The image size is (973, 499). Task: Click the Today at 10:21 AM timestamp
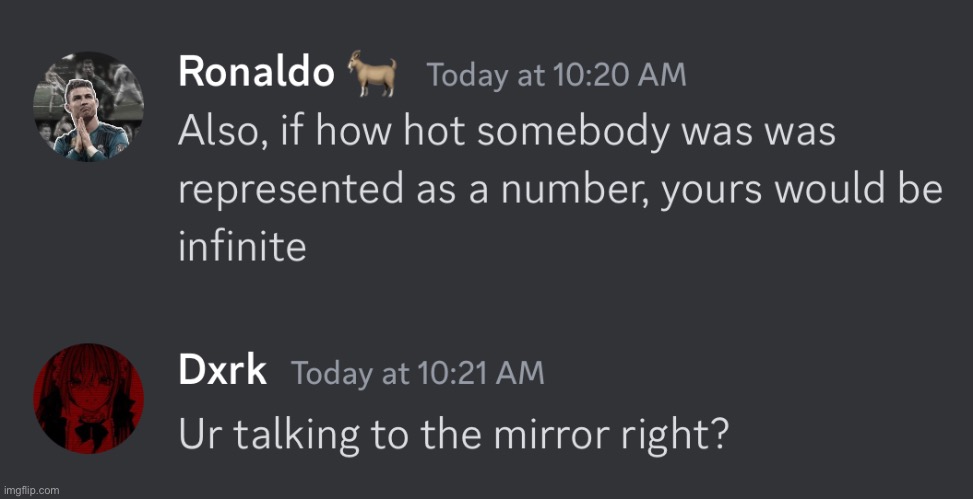(418, 372)
